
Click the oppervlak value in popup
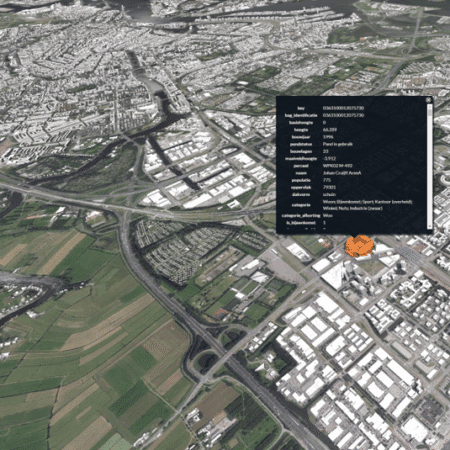(329, 187)
